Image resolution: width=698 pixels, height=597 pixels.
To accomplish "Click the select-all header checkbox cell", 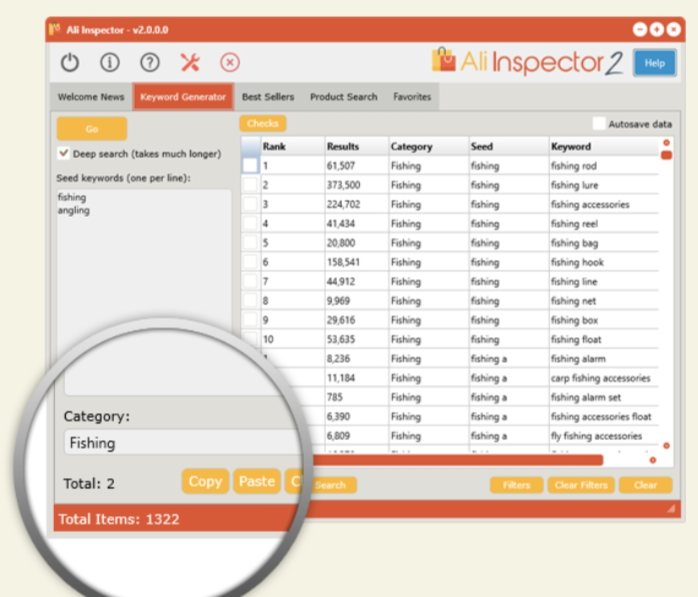I will [251, 146].
